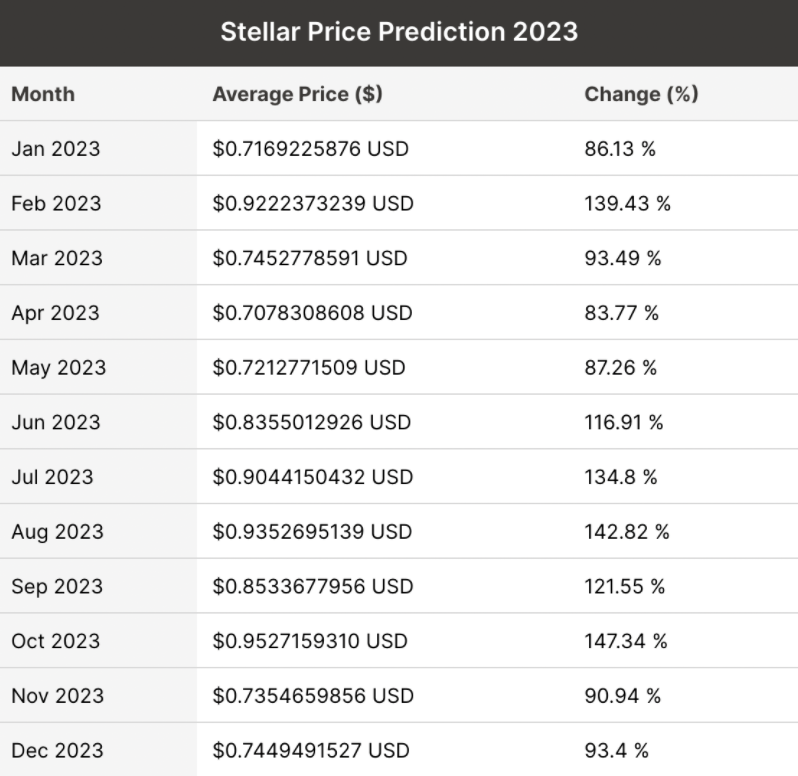
Task: Click the Month column header
Action: pyautogui.click(x=43, y=95)
